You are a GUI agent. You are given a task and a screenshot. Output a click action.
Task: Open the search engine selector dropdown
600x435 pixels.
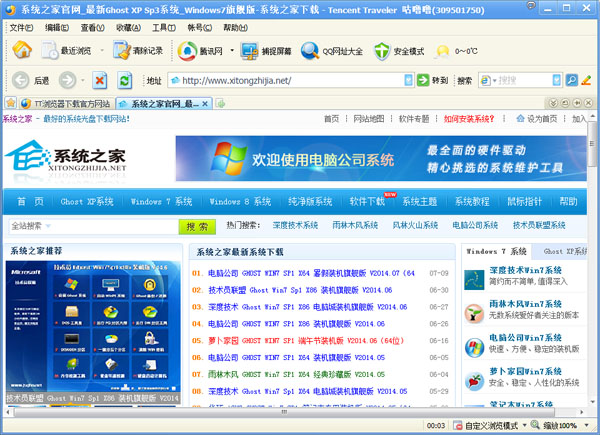click(494, 80)
